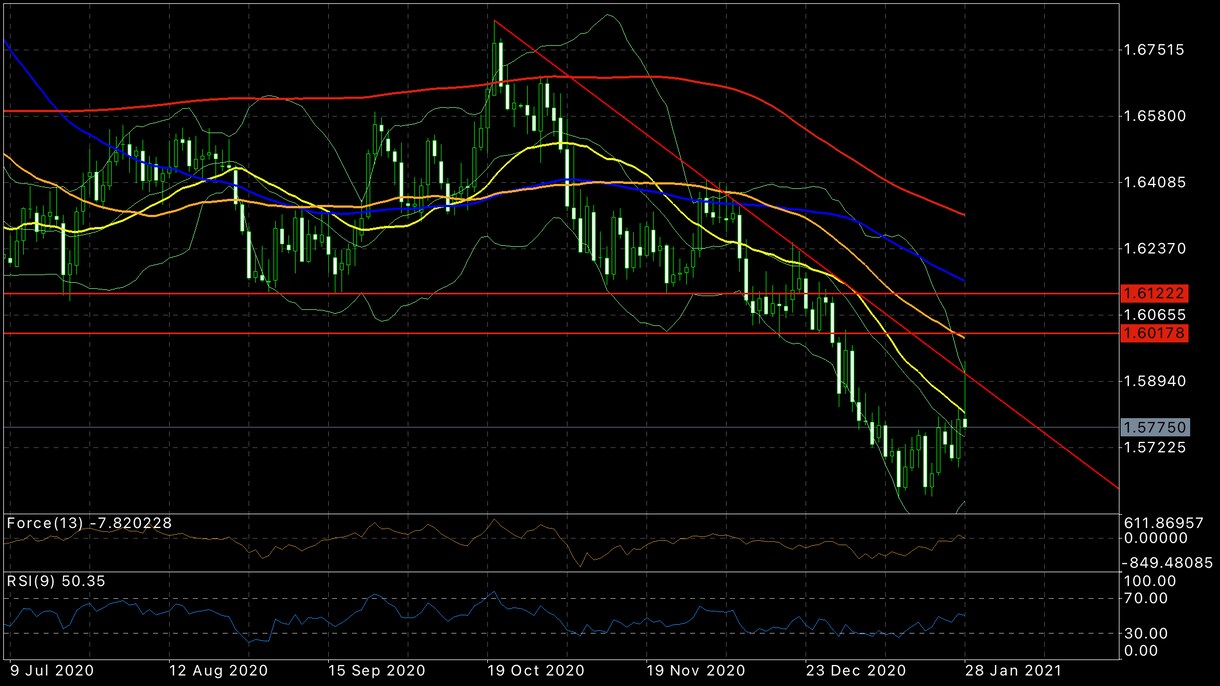
Task: Click the 100.00 RSI scale value
Action: [x=1151, y=581]
